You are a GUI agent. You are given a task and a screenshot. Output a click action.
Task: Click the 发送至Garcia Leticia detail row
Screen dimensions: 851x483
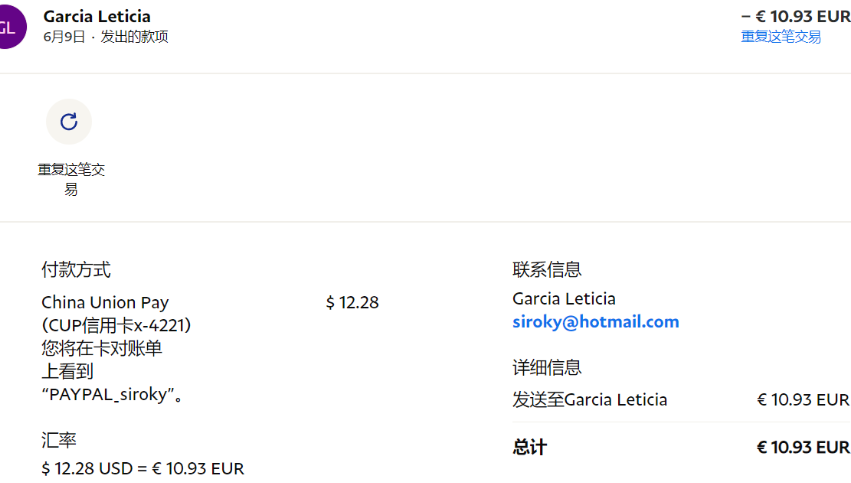[681, 400]
